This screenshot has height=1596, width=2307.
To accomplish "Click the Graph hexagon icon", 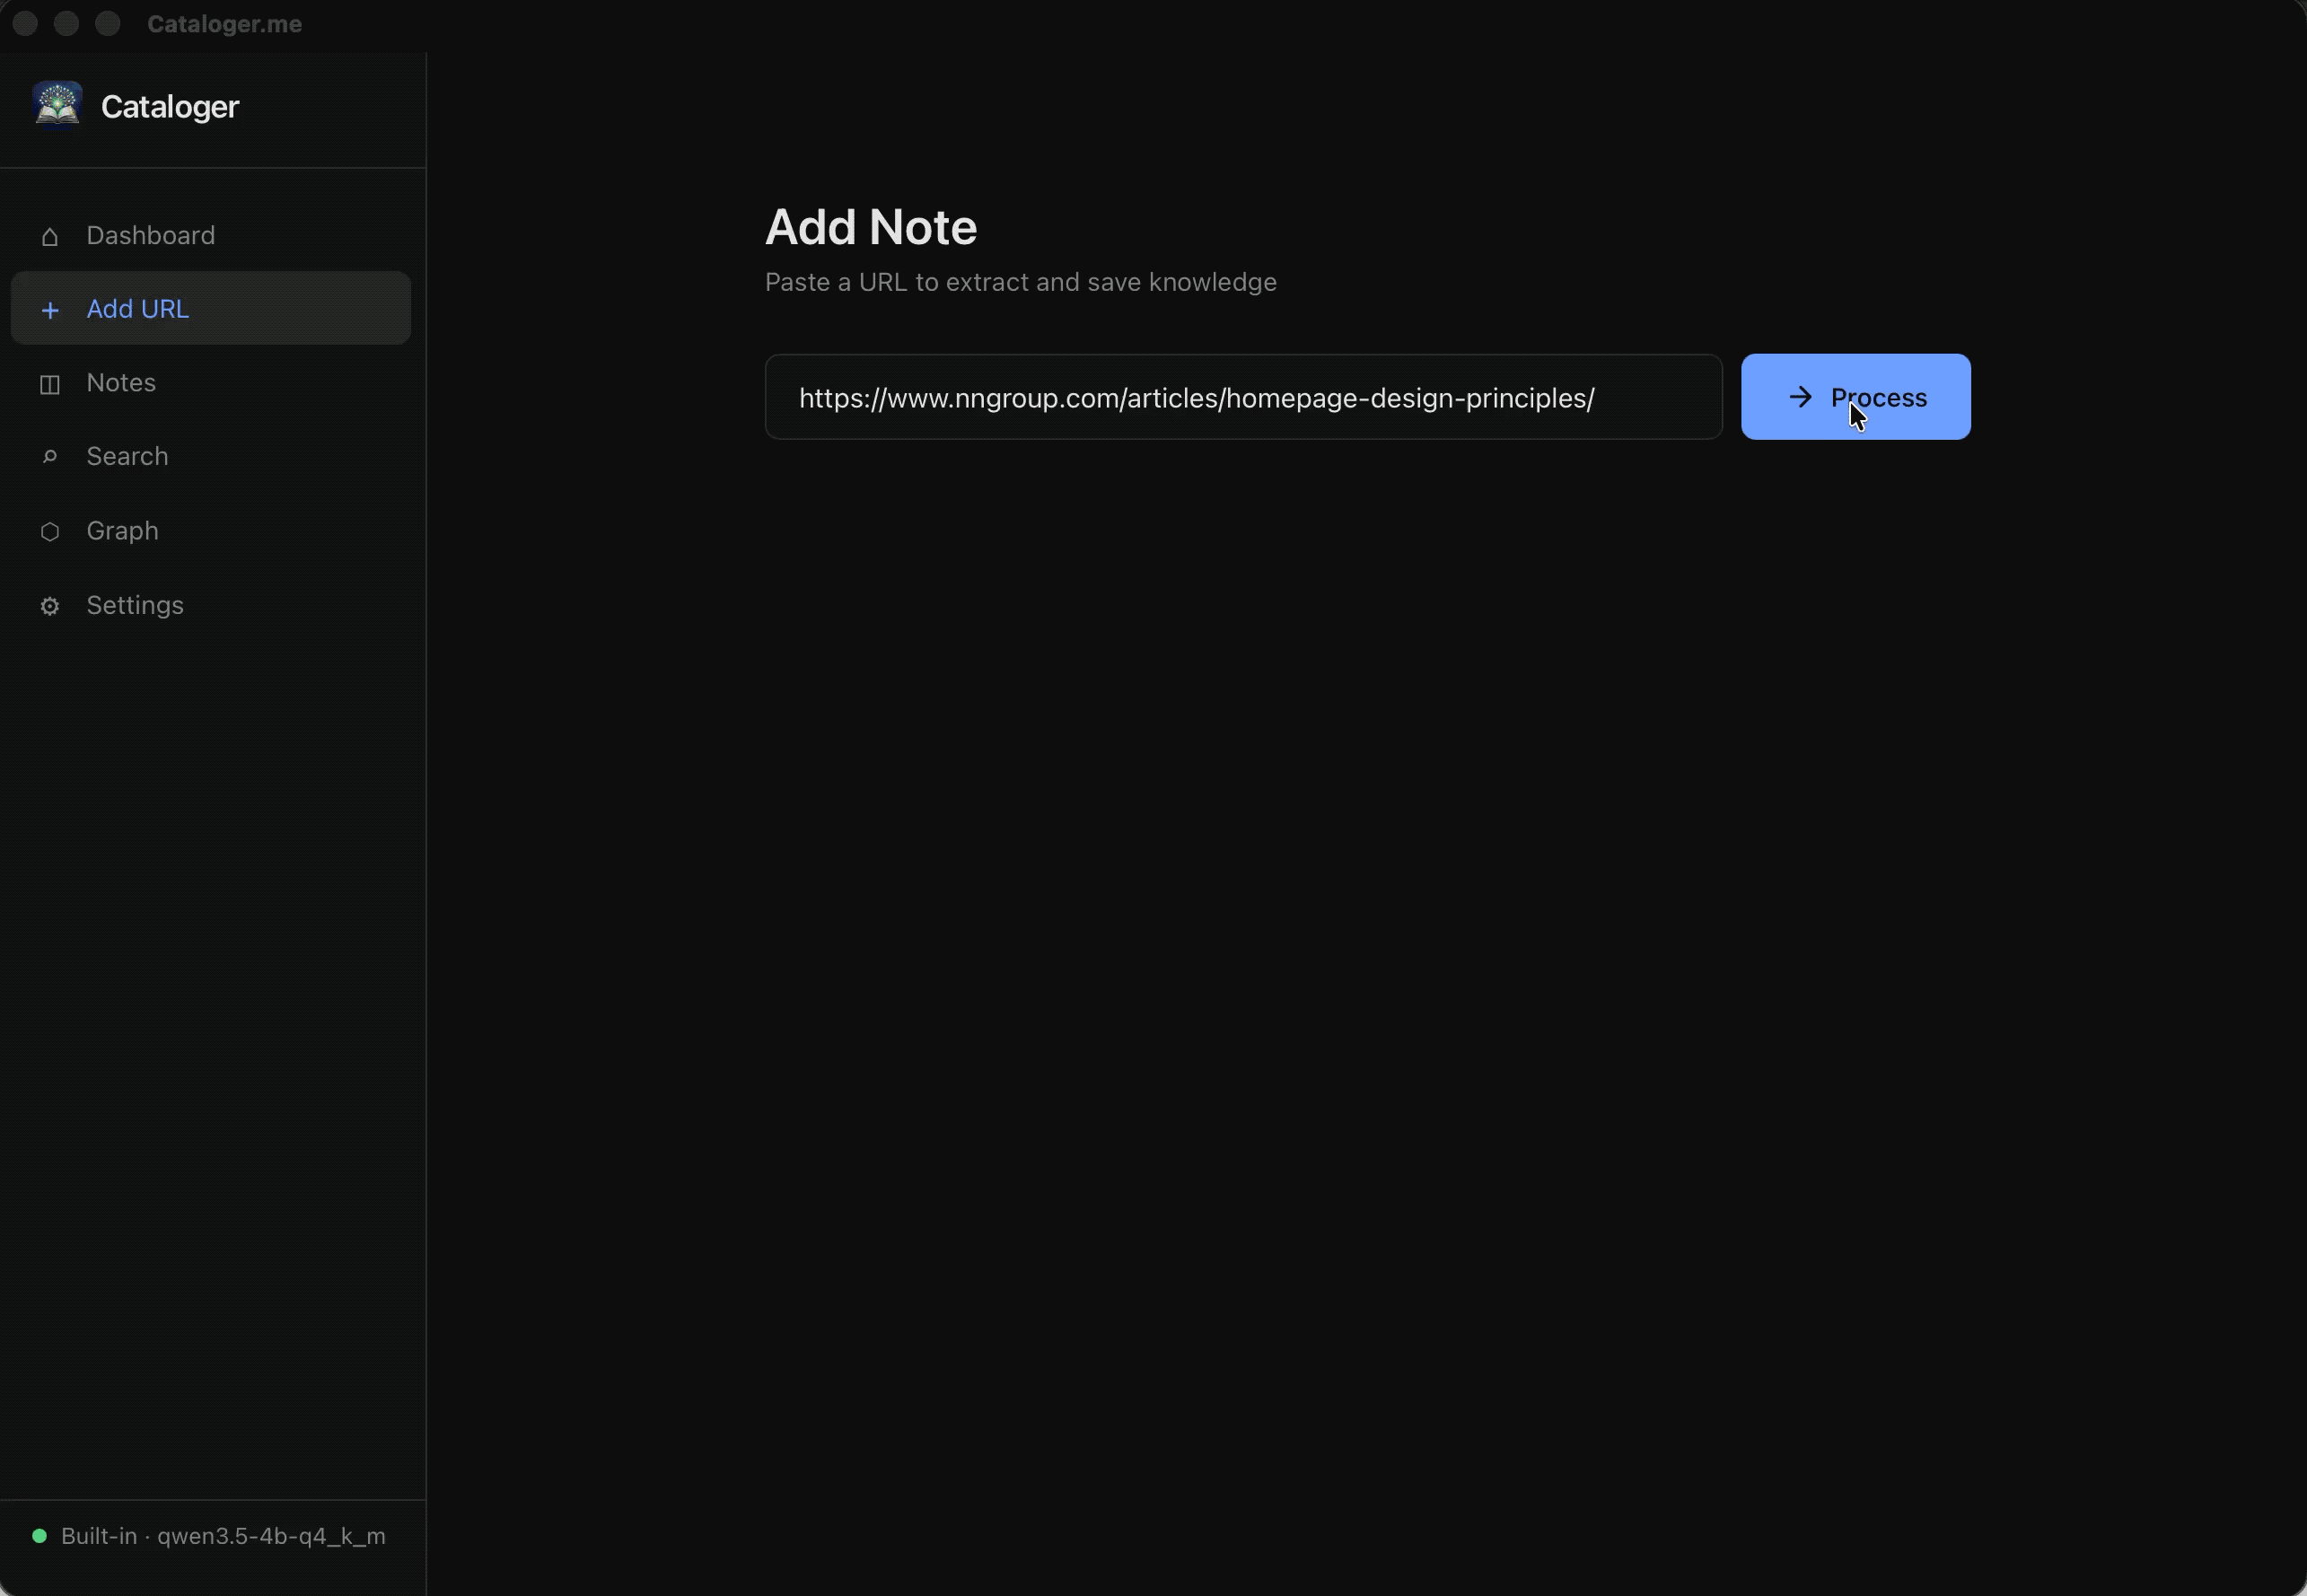I will 50,531.
